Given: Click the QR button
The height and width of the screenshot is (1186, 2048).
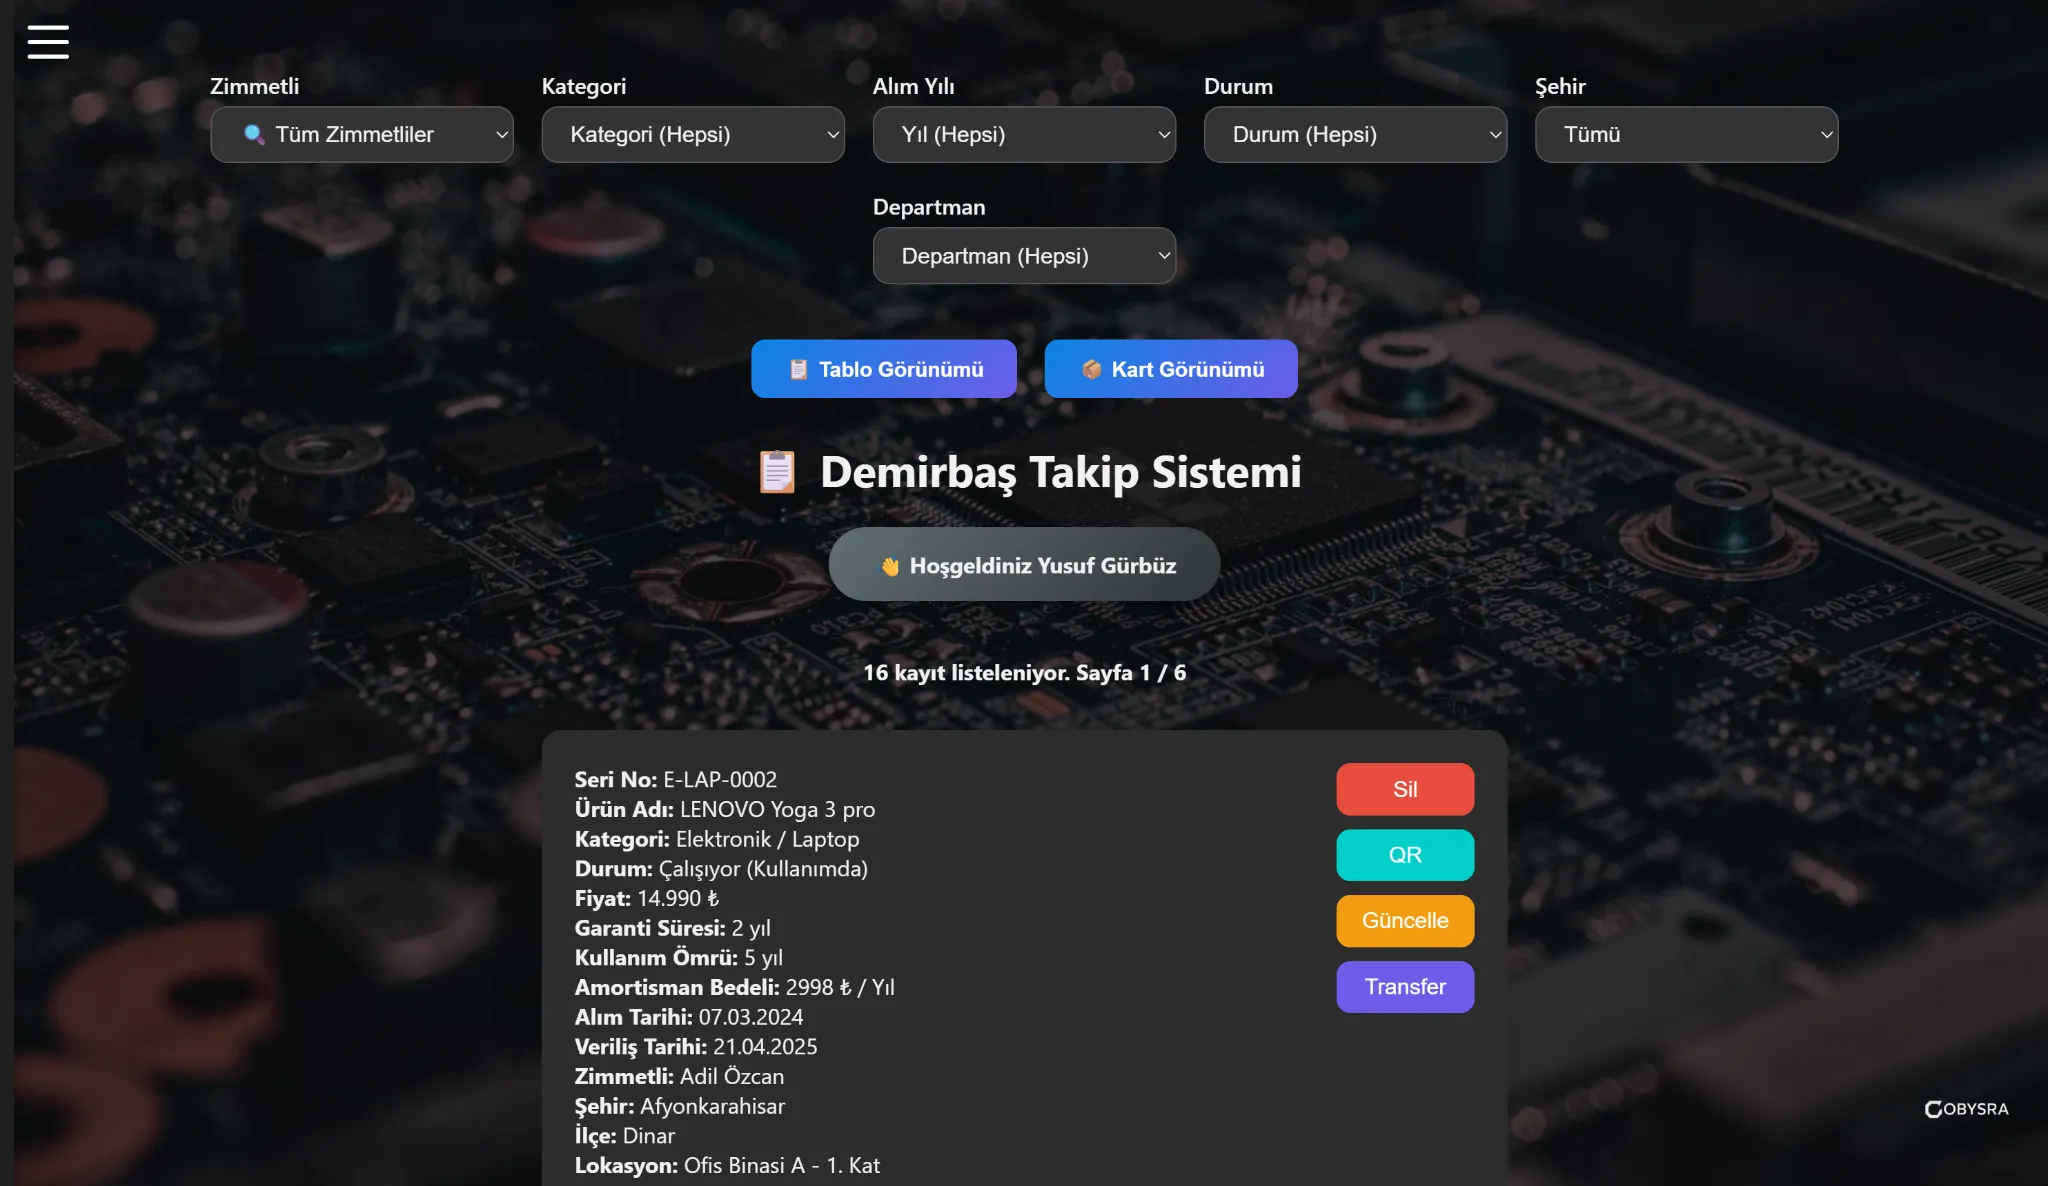Looking at the screenshot, I should pos(1405,855).
